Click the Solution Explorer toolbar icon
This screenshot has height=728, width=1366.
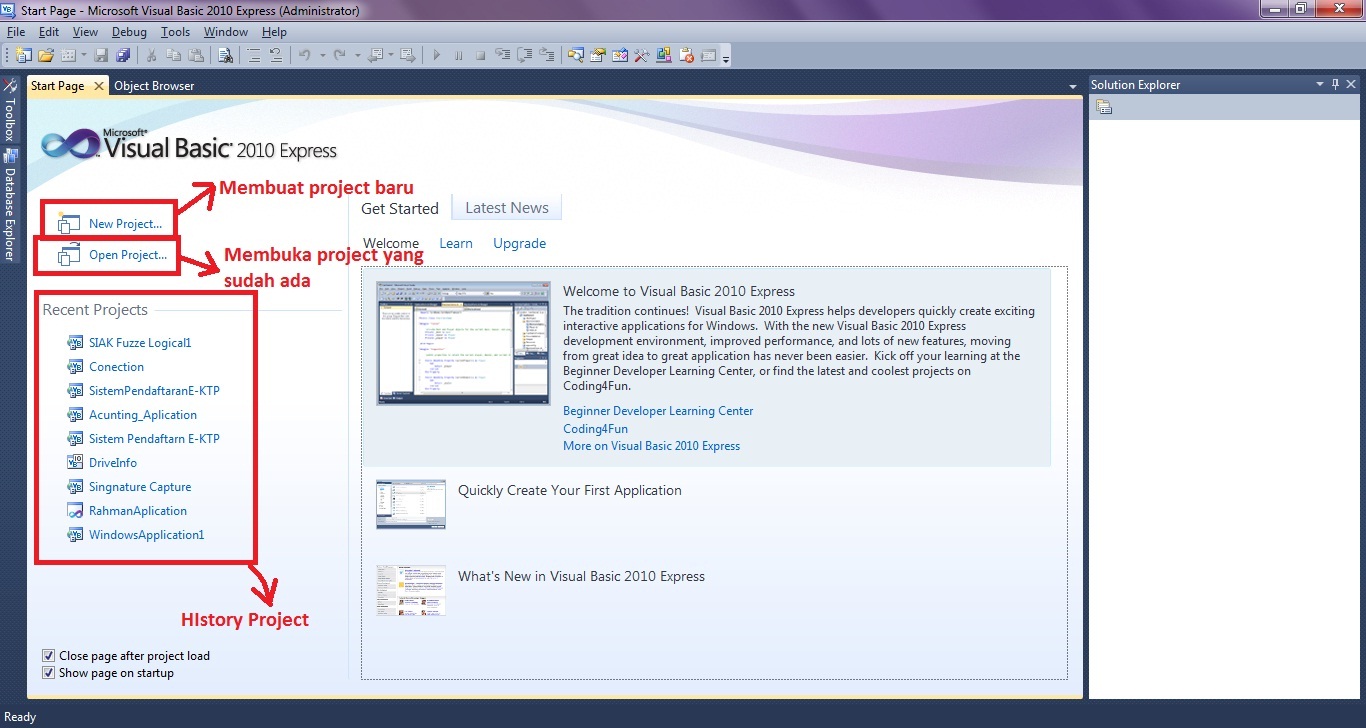point(575,55)
